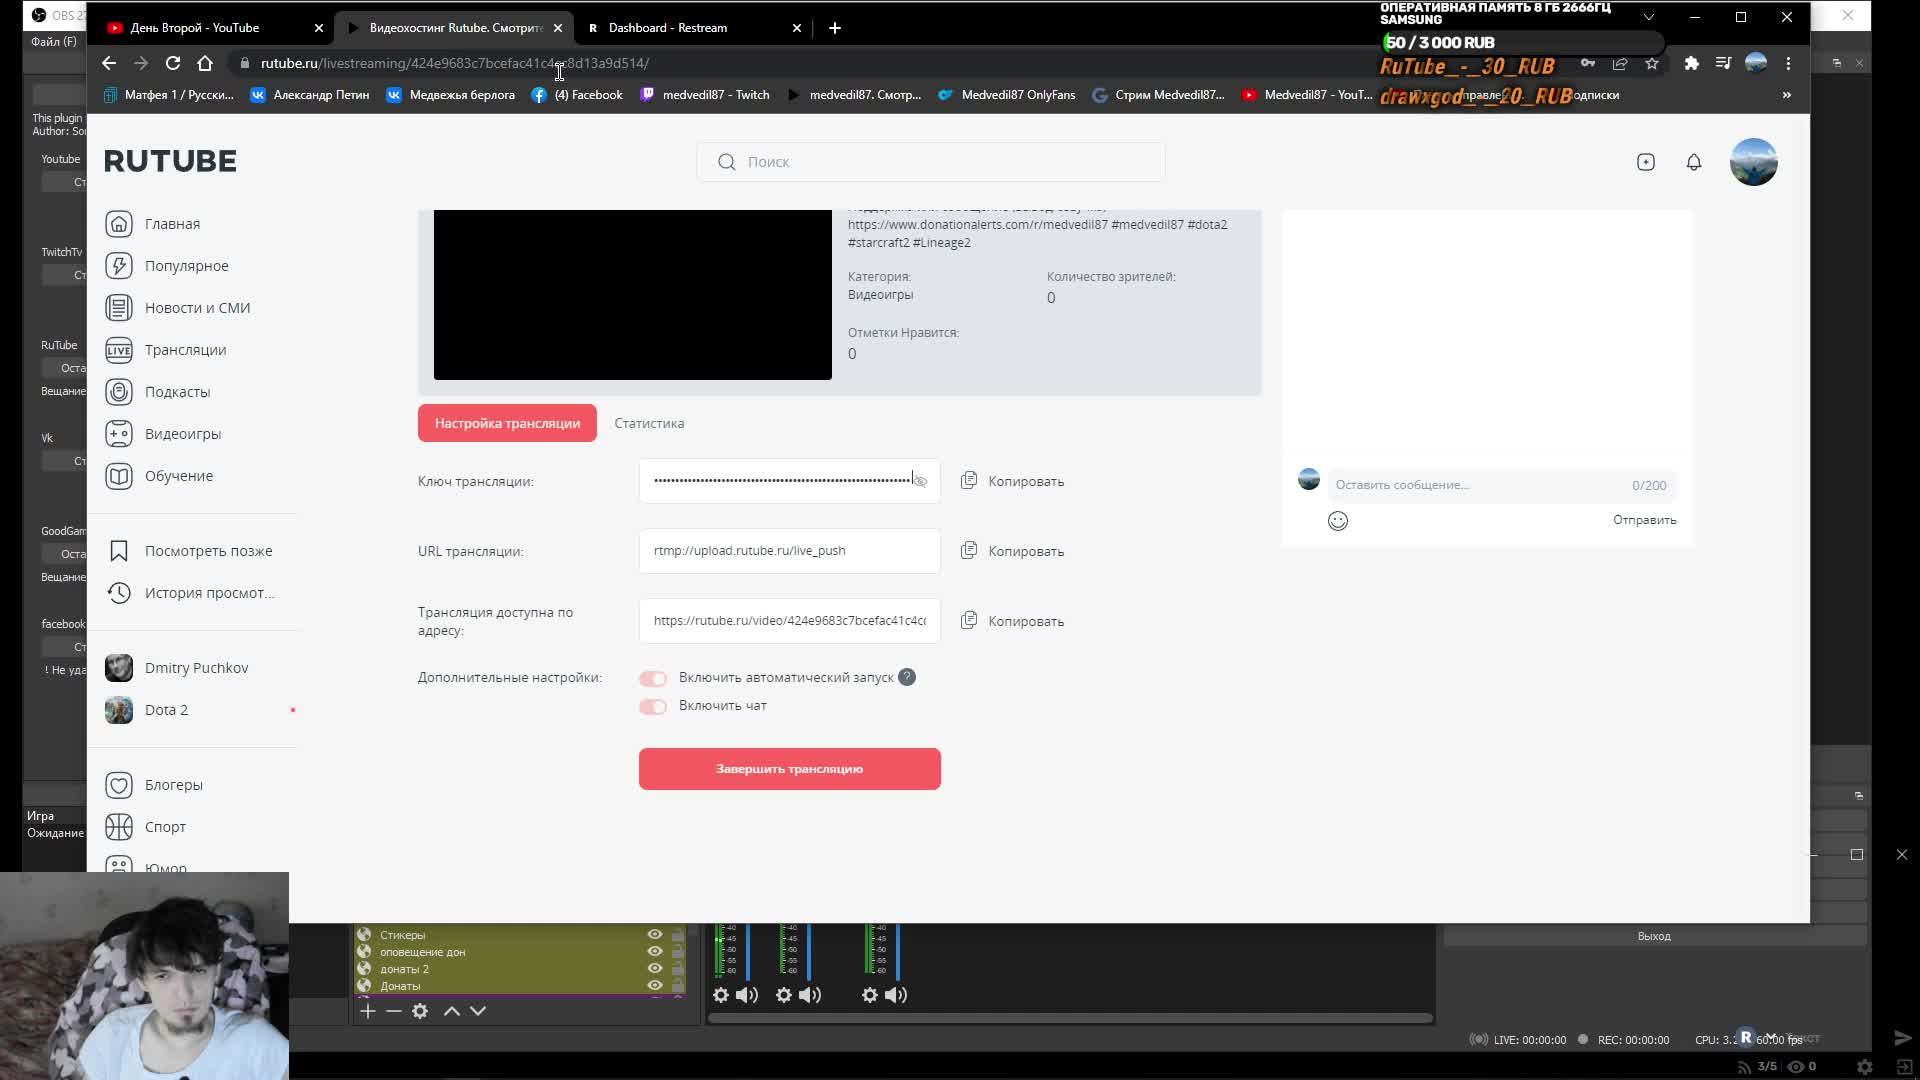
Task: Click help icon next to автоматический запуск
Action: coord(907,677)
